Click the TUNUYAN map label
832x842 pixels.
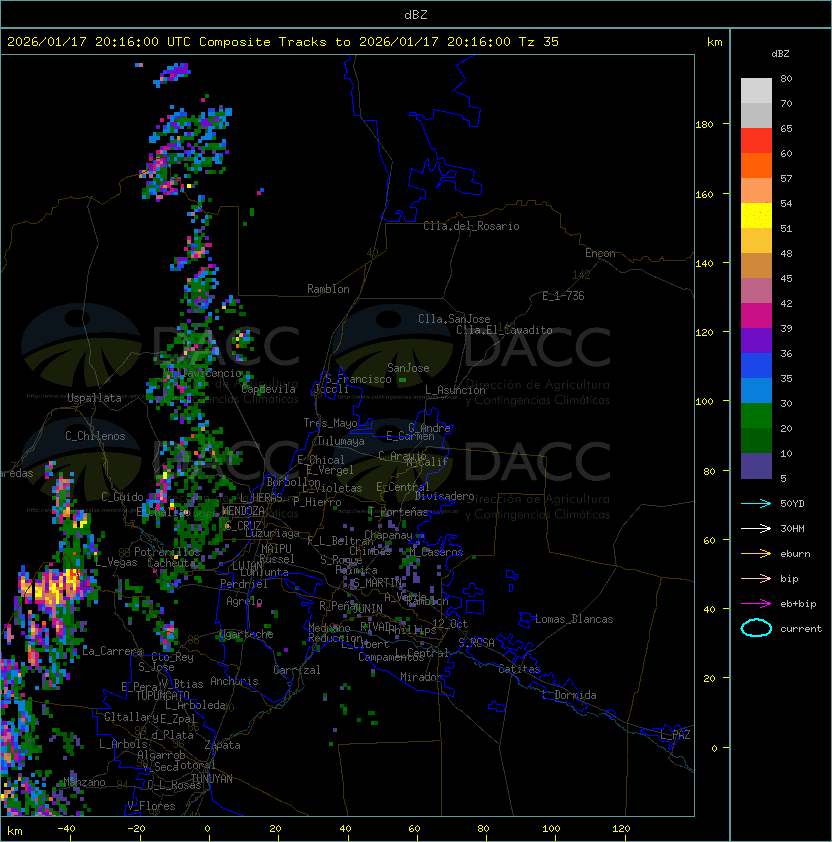coord(212,779)
